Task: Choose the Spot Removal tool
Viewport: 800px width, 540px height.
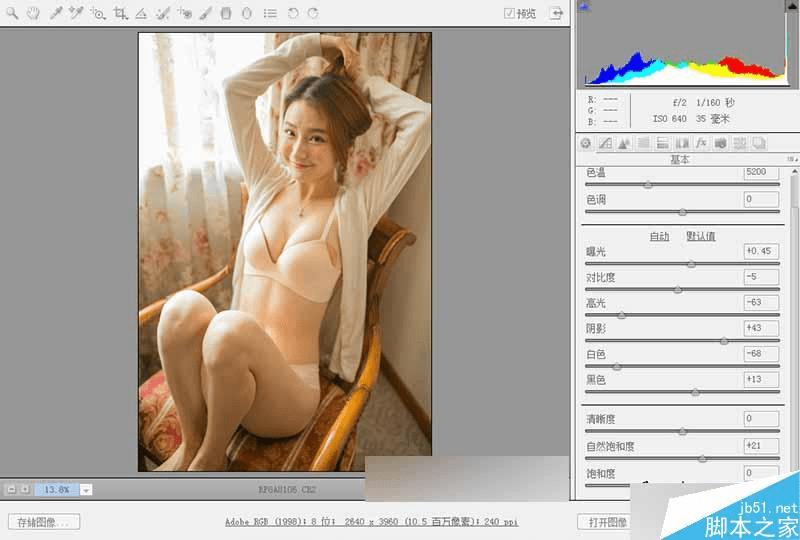Action: click(163, 14)
